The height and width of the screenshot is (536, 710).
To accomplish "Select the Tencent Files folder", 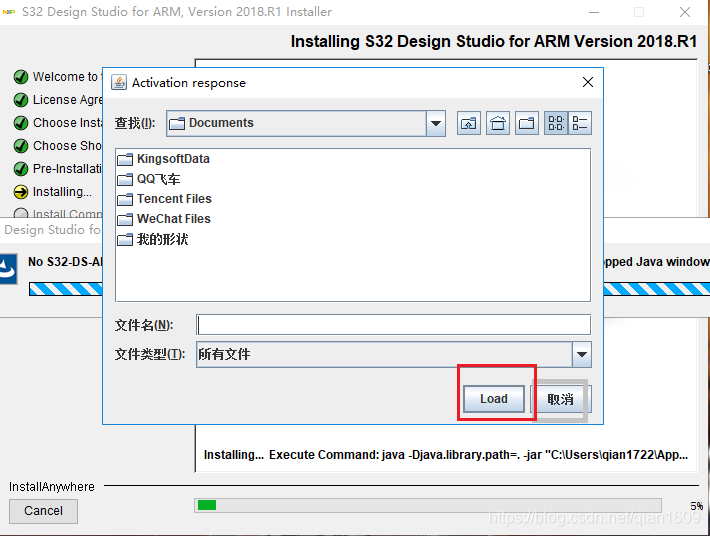I will pos(173,199).
